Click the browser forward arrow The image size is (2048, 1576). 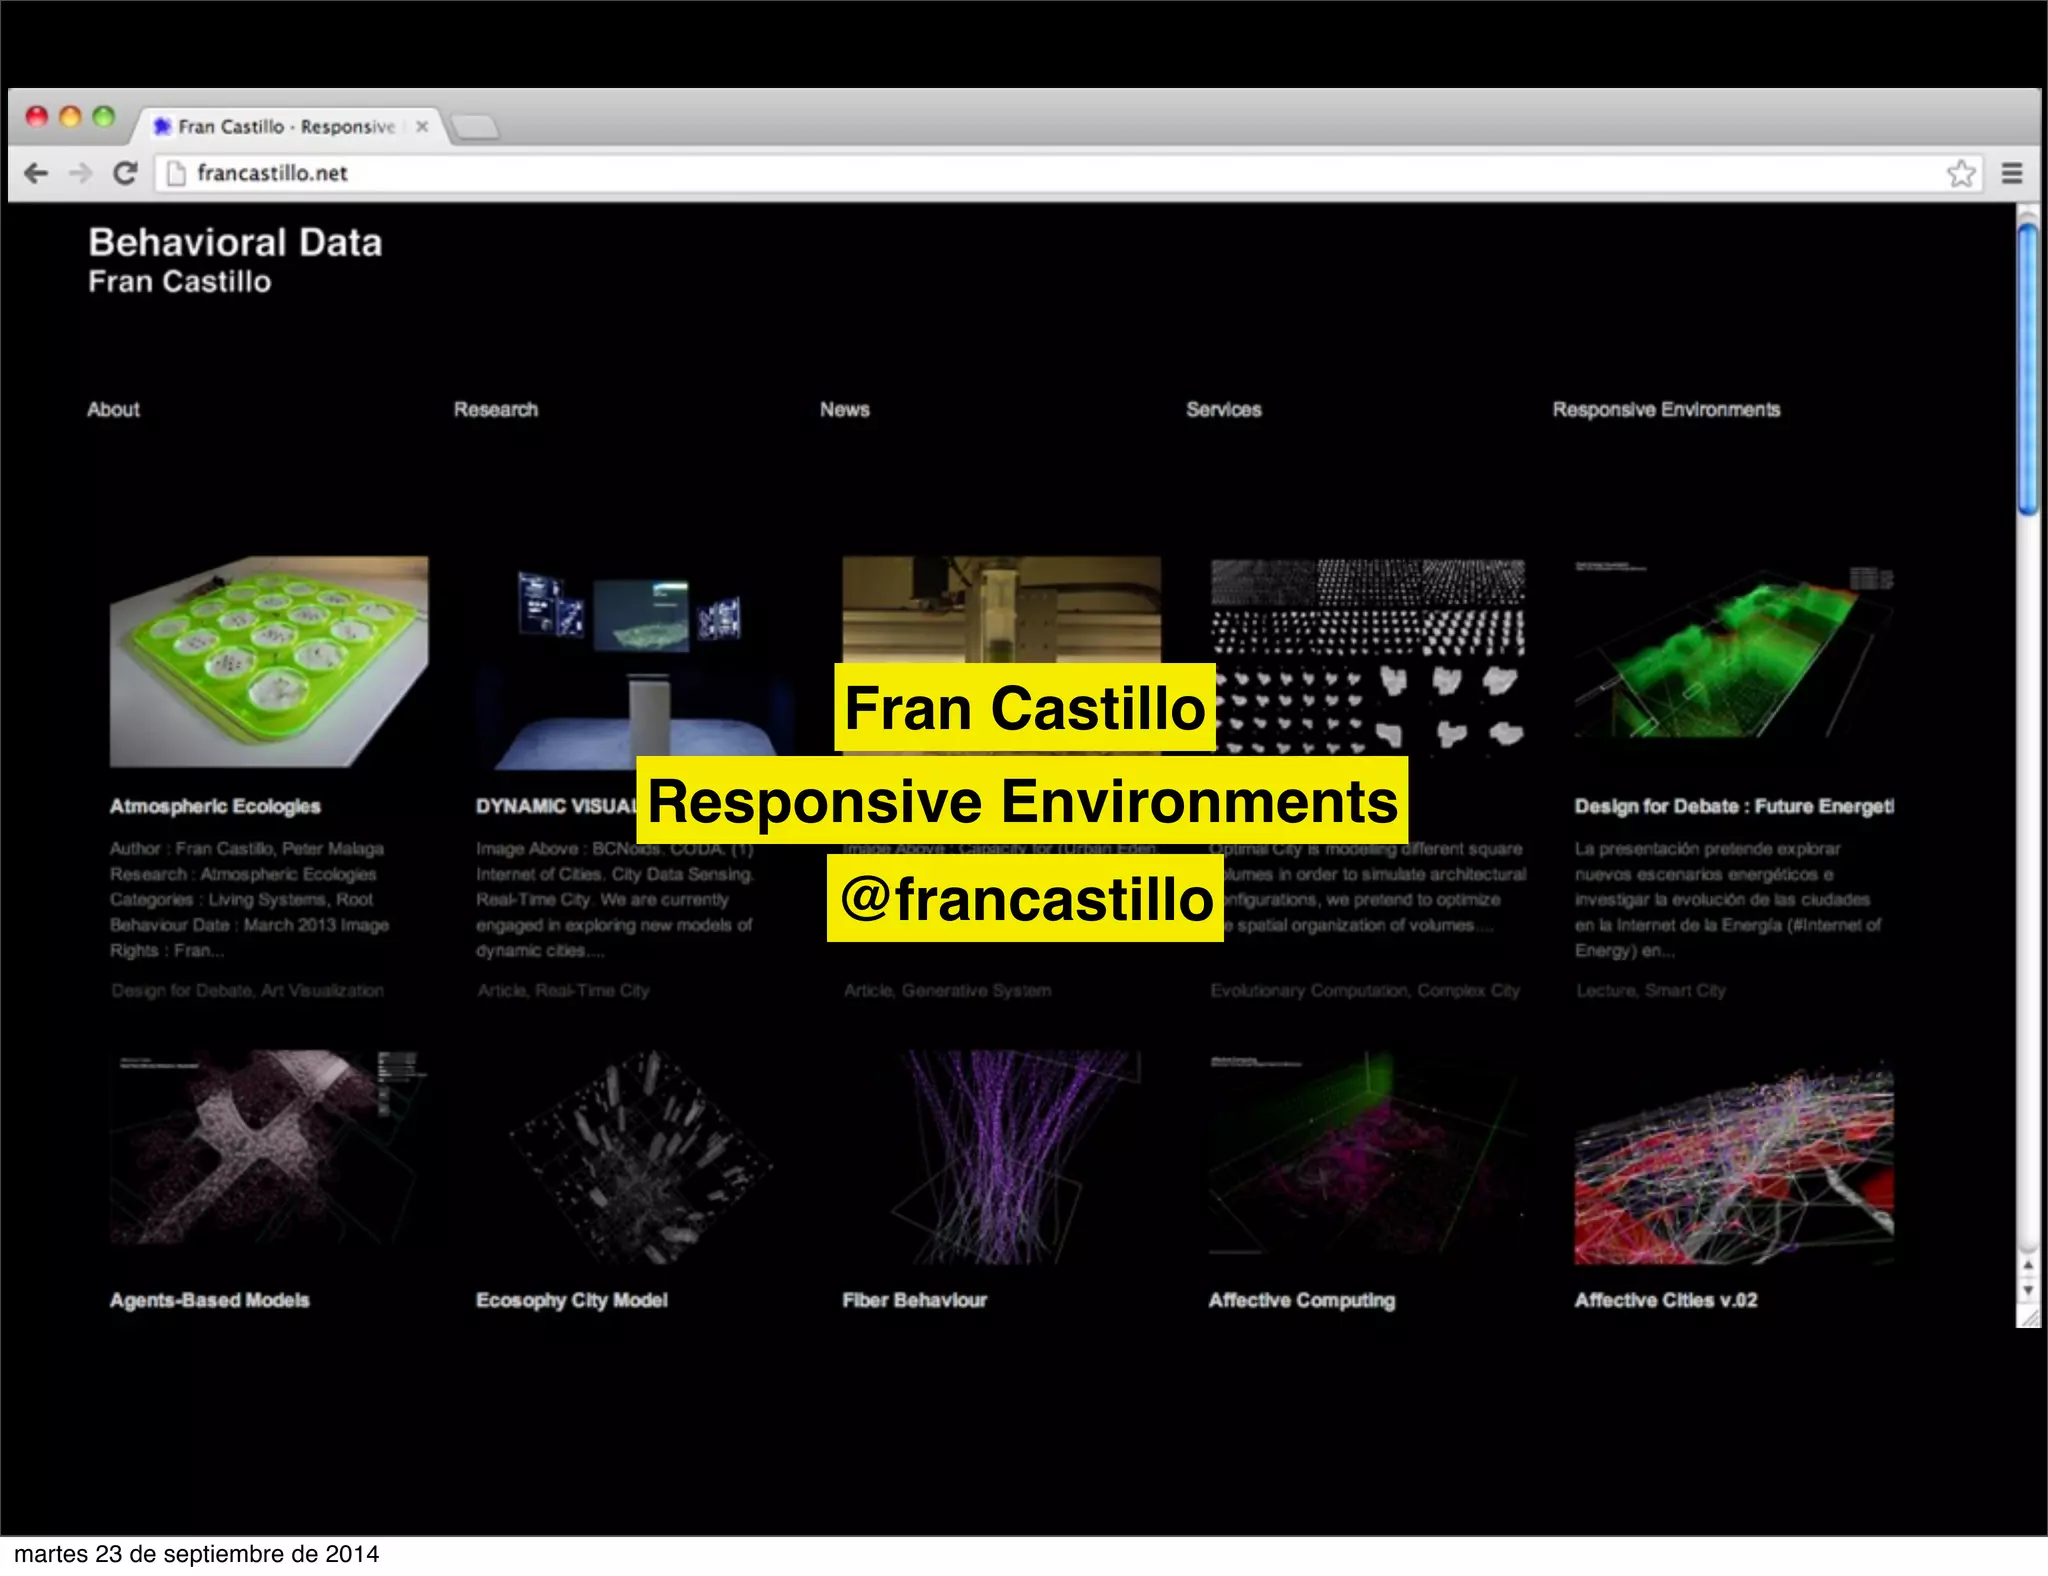(x=80, y=173)
